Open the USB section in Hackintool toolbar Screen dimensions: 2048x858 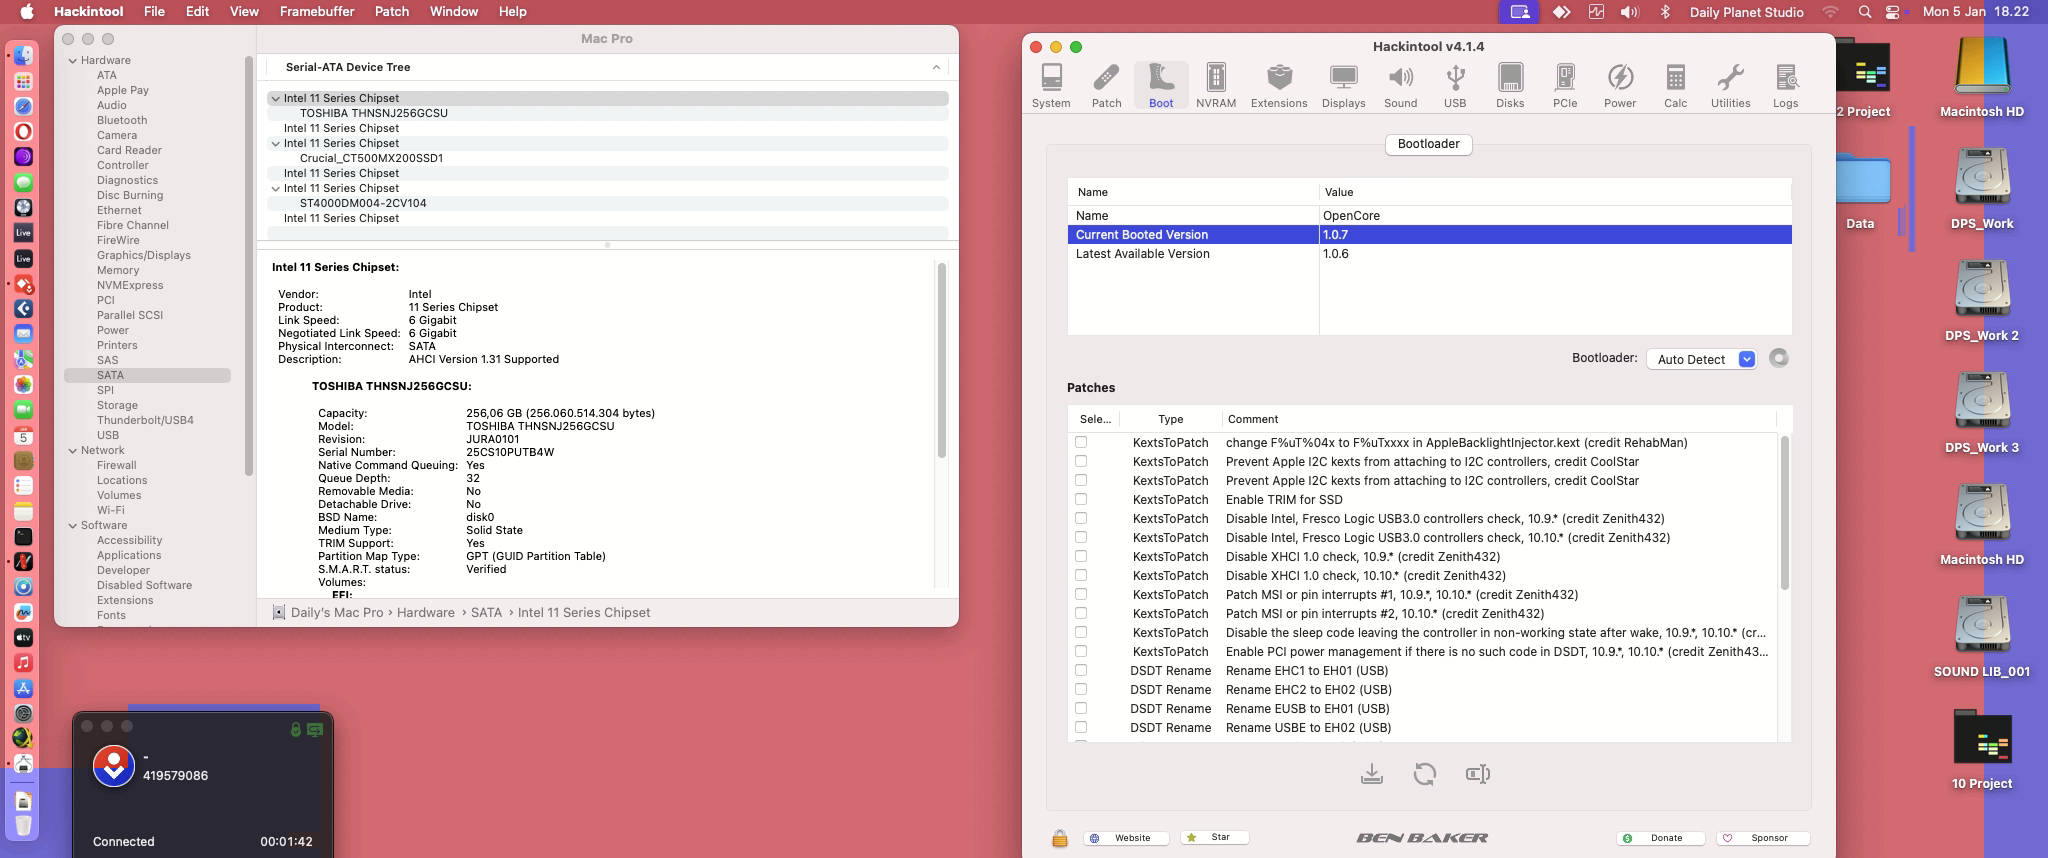coord(1455,86)
